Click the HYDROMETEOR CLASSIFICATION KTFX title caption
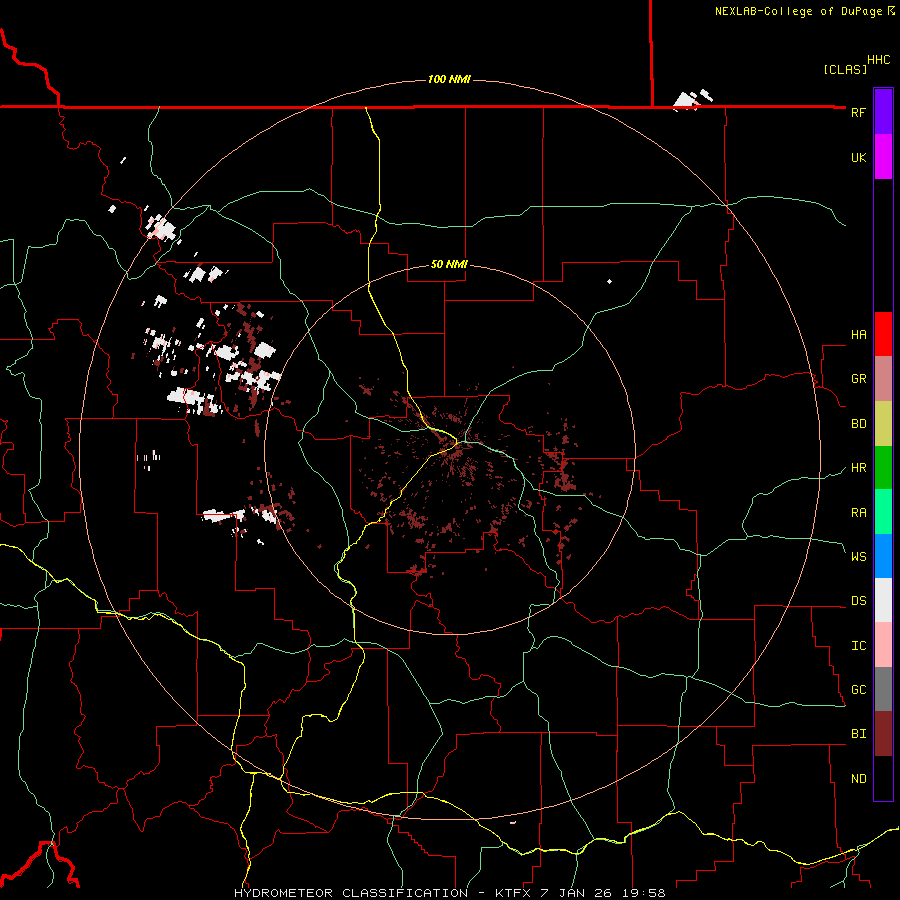This screenshot has width=900, height=900. 449,893
